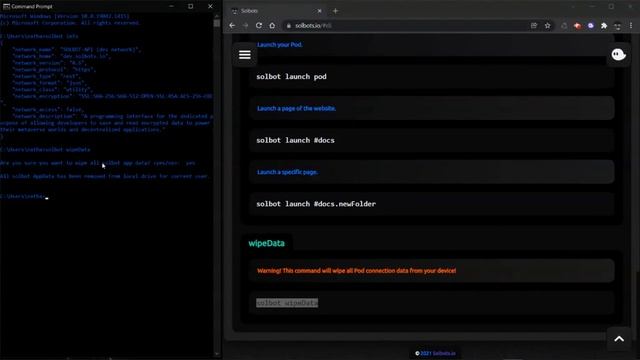Click the 'solbot launch #docs.newFolder' command
Viewport: 640px width, 360px height.
[316, 204]
